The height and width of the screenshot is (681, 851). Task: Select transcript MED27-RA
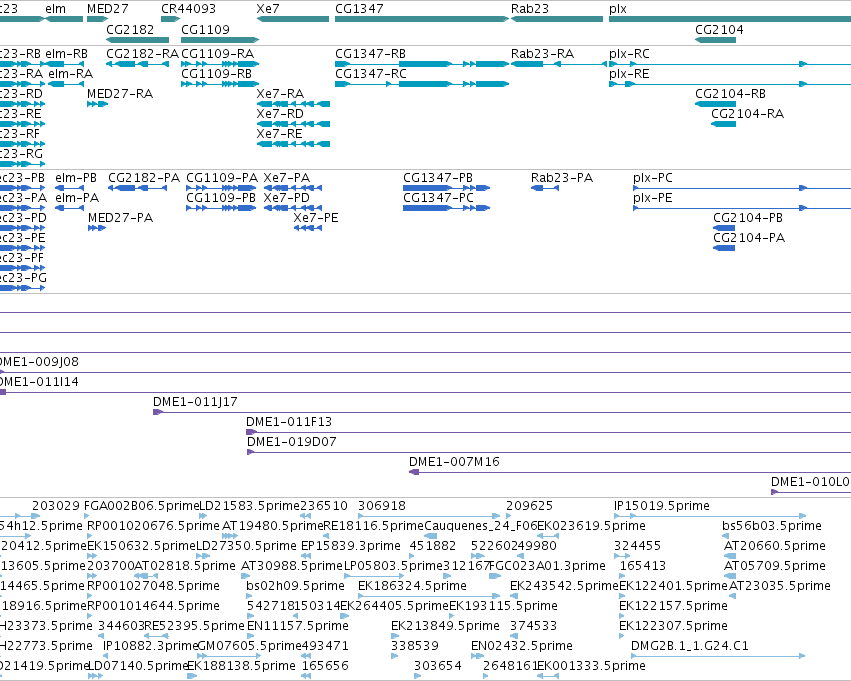tap(97, 104)
